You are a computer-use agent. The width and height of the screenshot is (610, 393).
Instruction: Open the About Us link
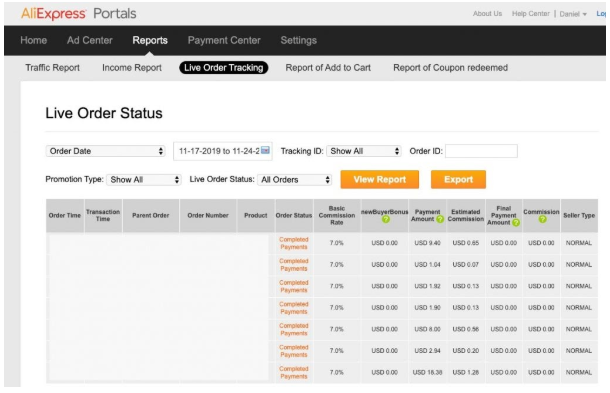click(487, 14)
